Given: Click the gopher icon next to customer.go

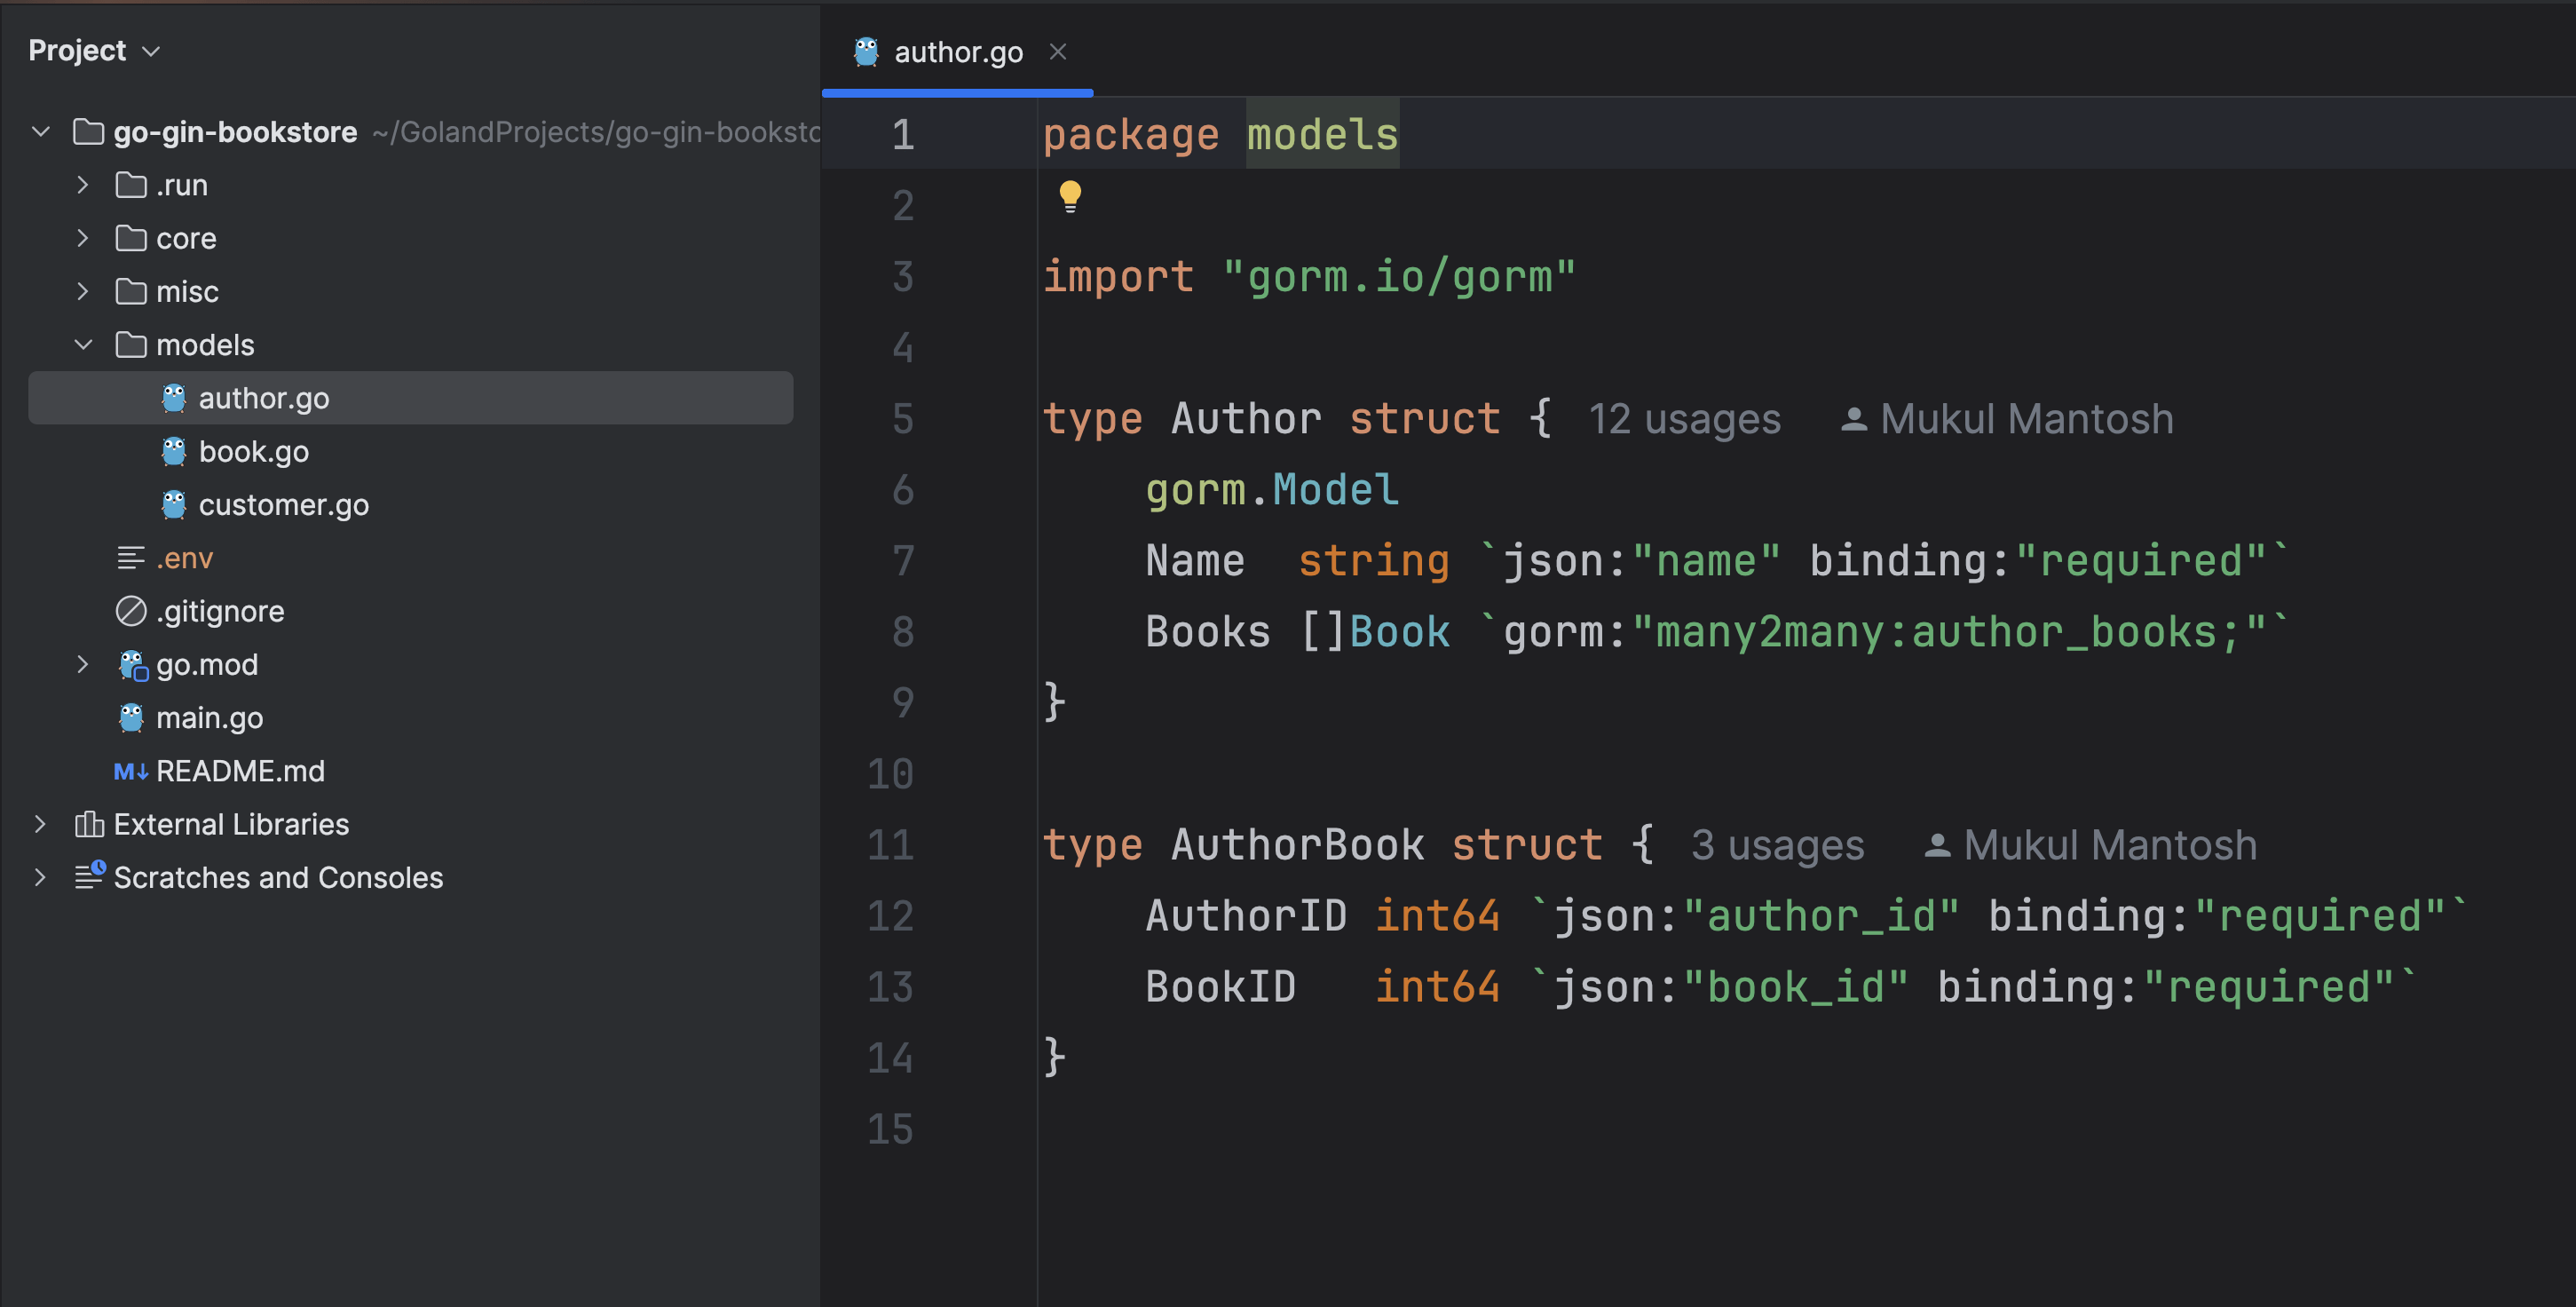Looking at the screenshot, I should (174, 504).
